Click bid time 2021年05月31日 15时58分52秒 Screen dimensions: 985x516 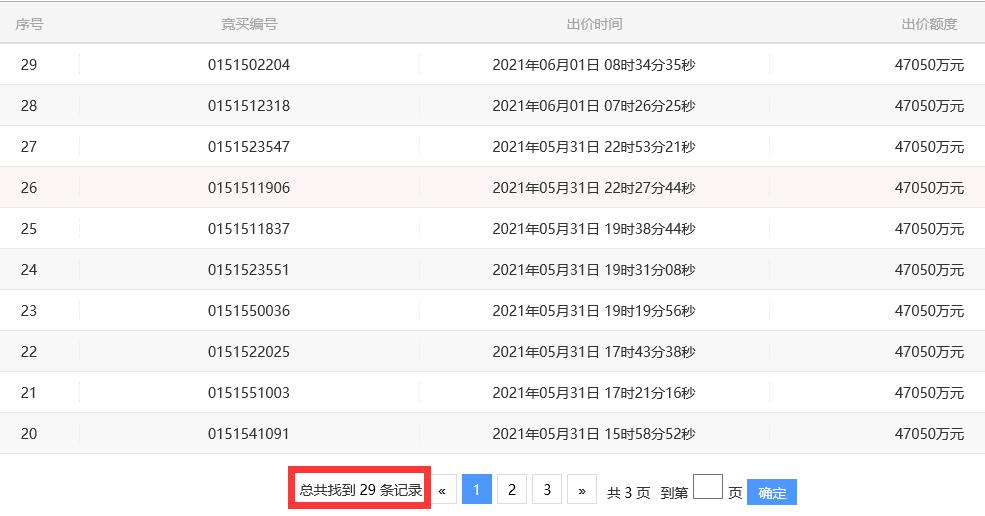click(594, 433)
